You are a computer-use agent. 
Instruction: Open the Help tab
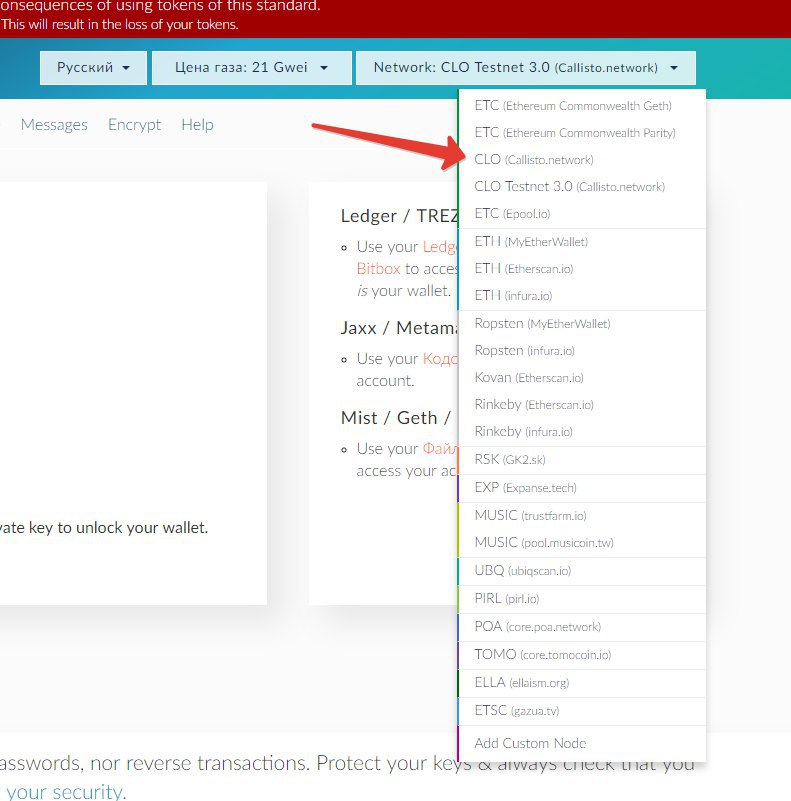pyautogui.click(x=197, y=125)
